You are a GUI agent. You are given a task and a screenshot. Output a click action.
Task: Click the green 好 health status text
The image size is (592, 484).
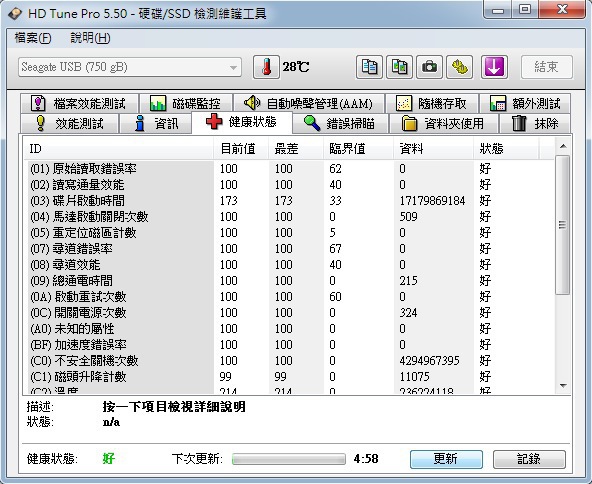tap(109, 459)
